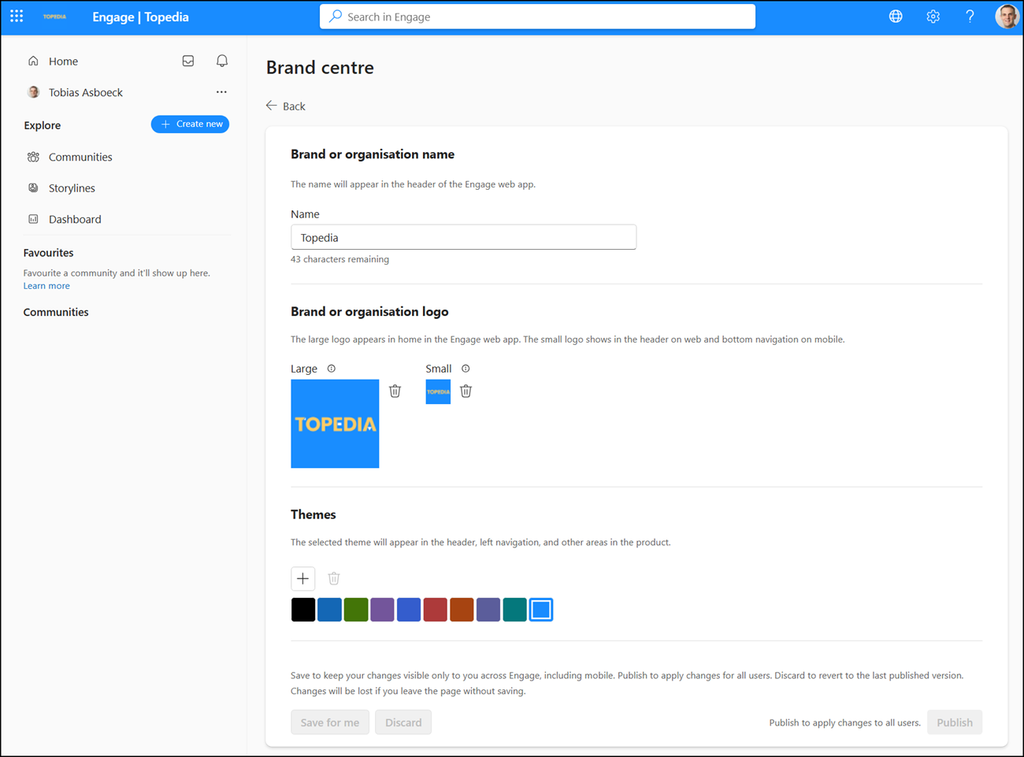Open the more options ellipsis beside Tobias Asboeck
1024x757 pixels.
tap(221, 92)
